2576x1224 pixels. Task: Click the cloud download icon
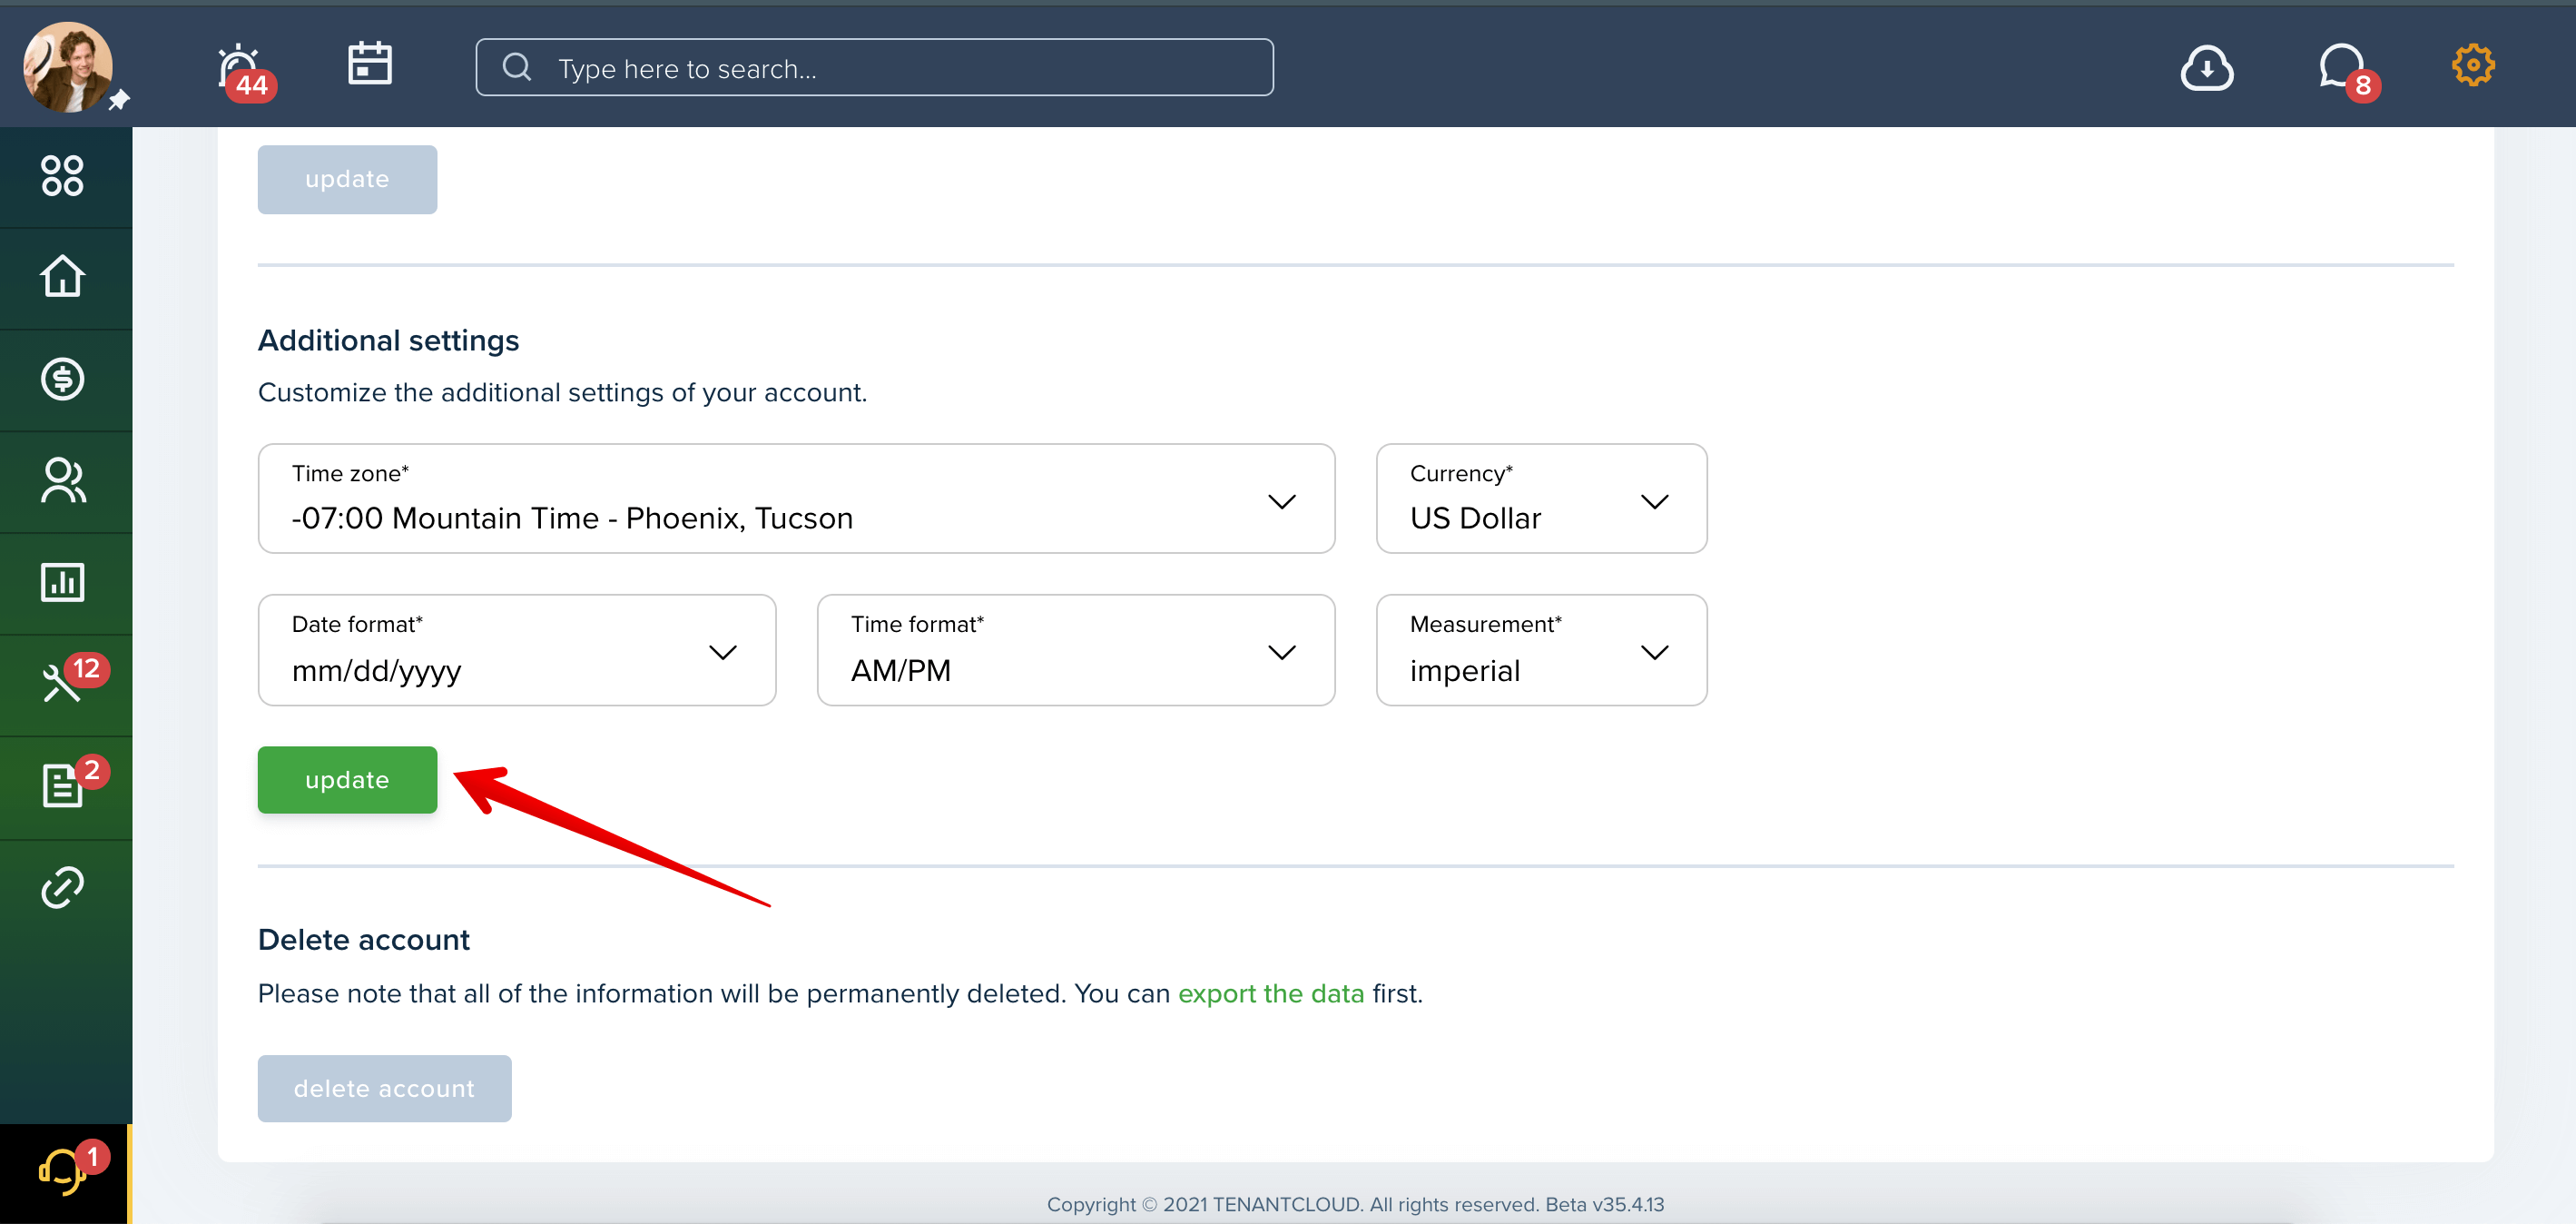pyautogui.click(x=2206, y=67)
